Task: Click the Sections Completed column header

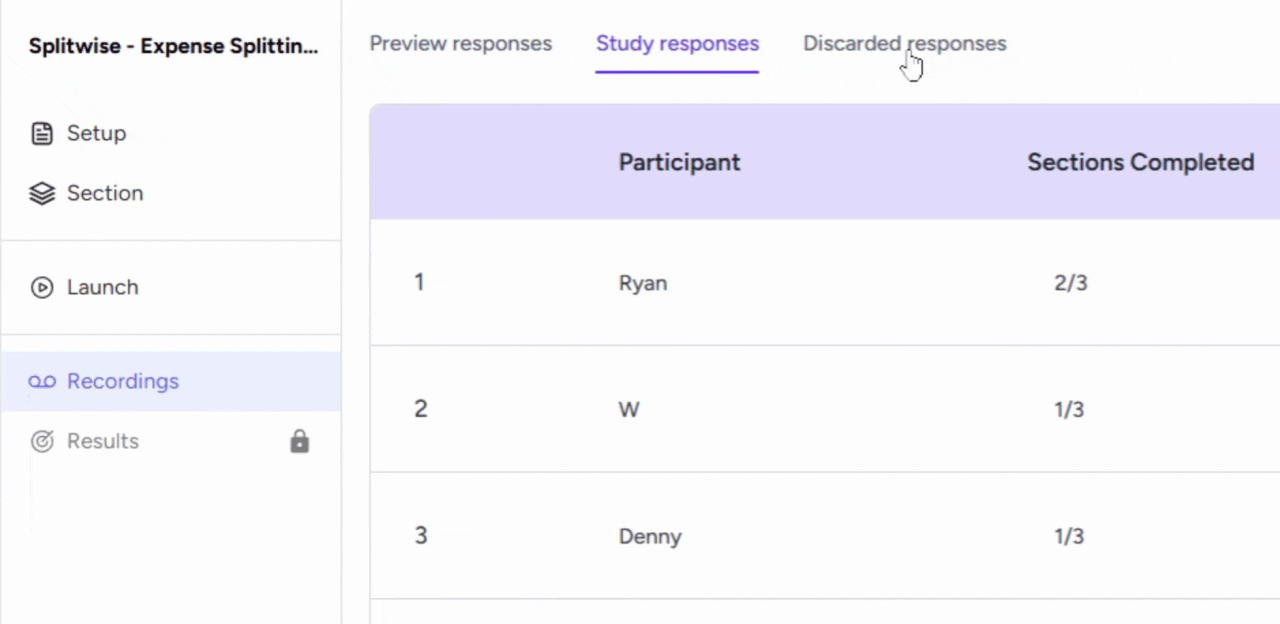Action: [x=1140, y=162]
